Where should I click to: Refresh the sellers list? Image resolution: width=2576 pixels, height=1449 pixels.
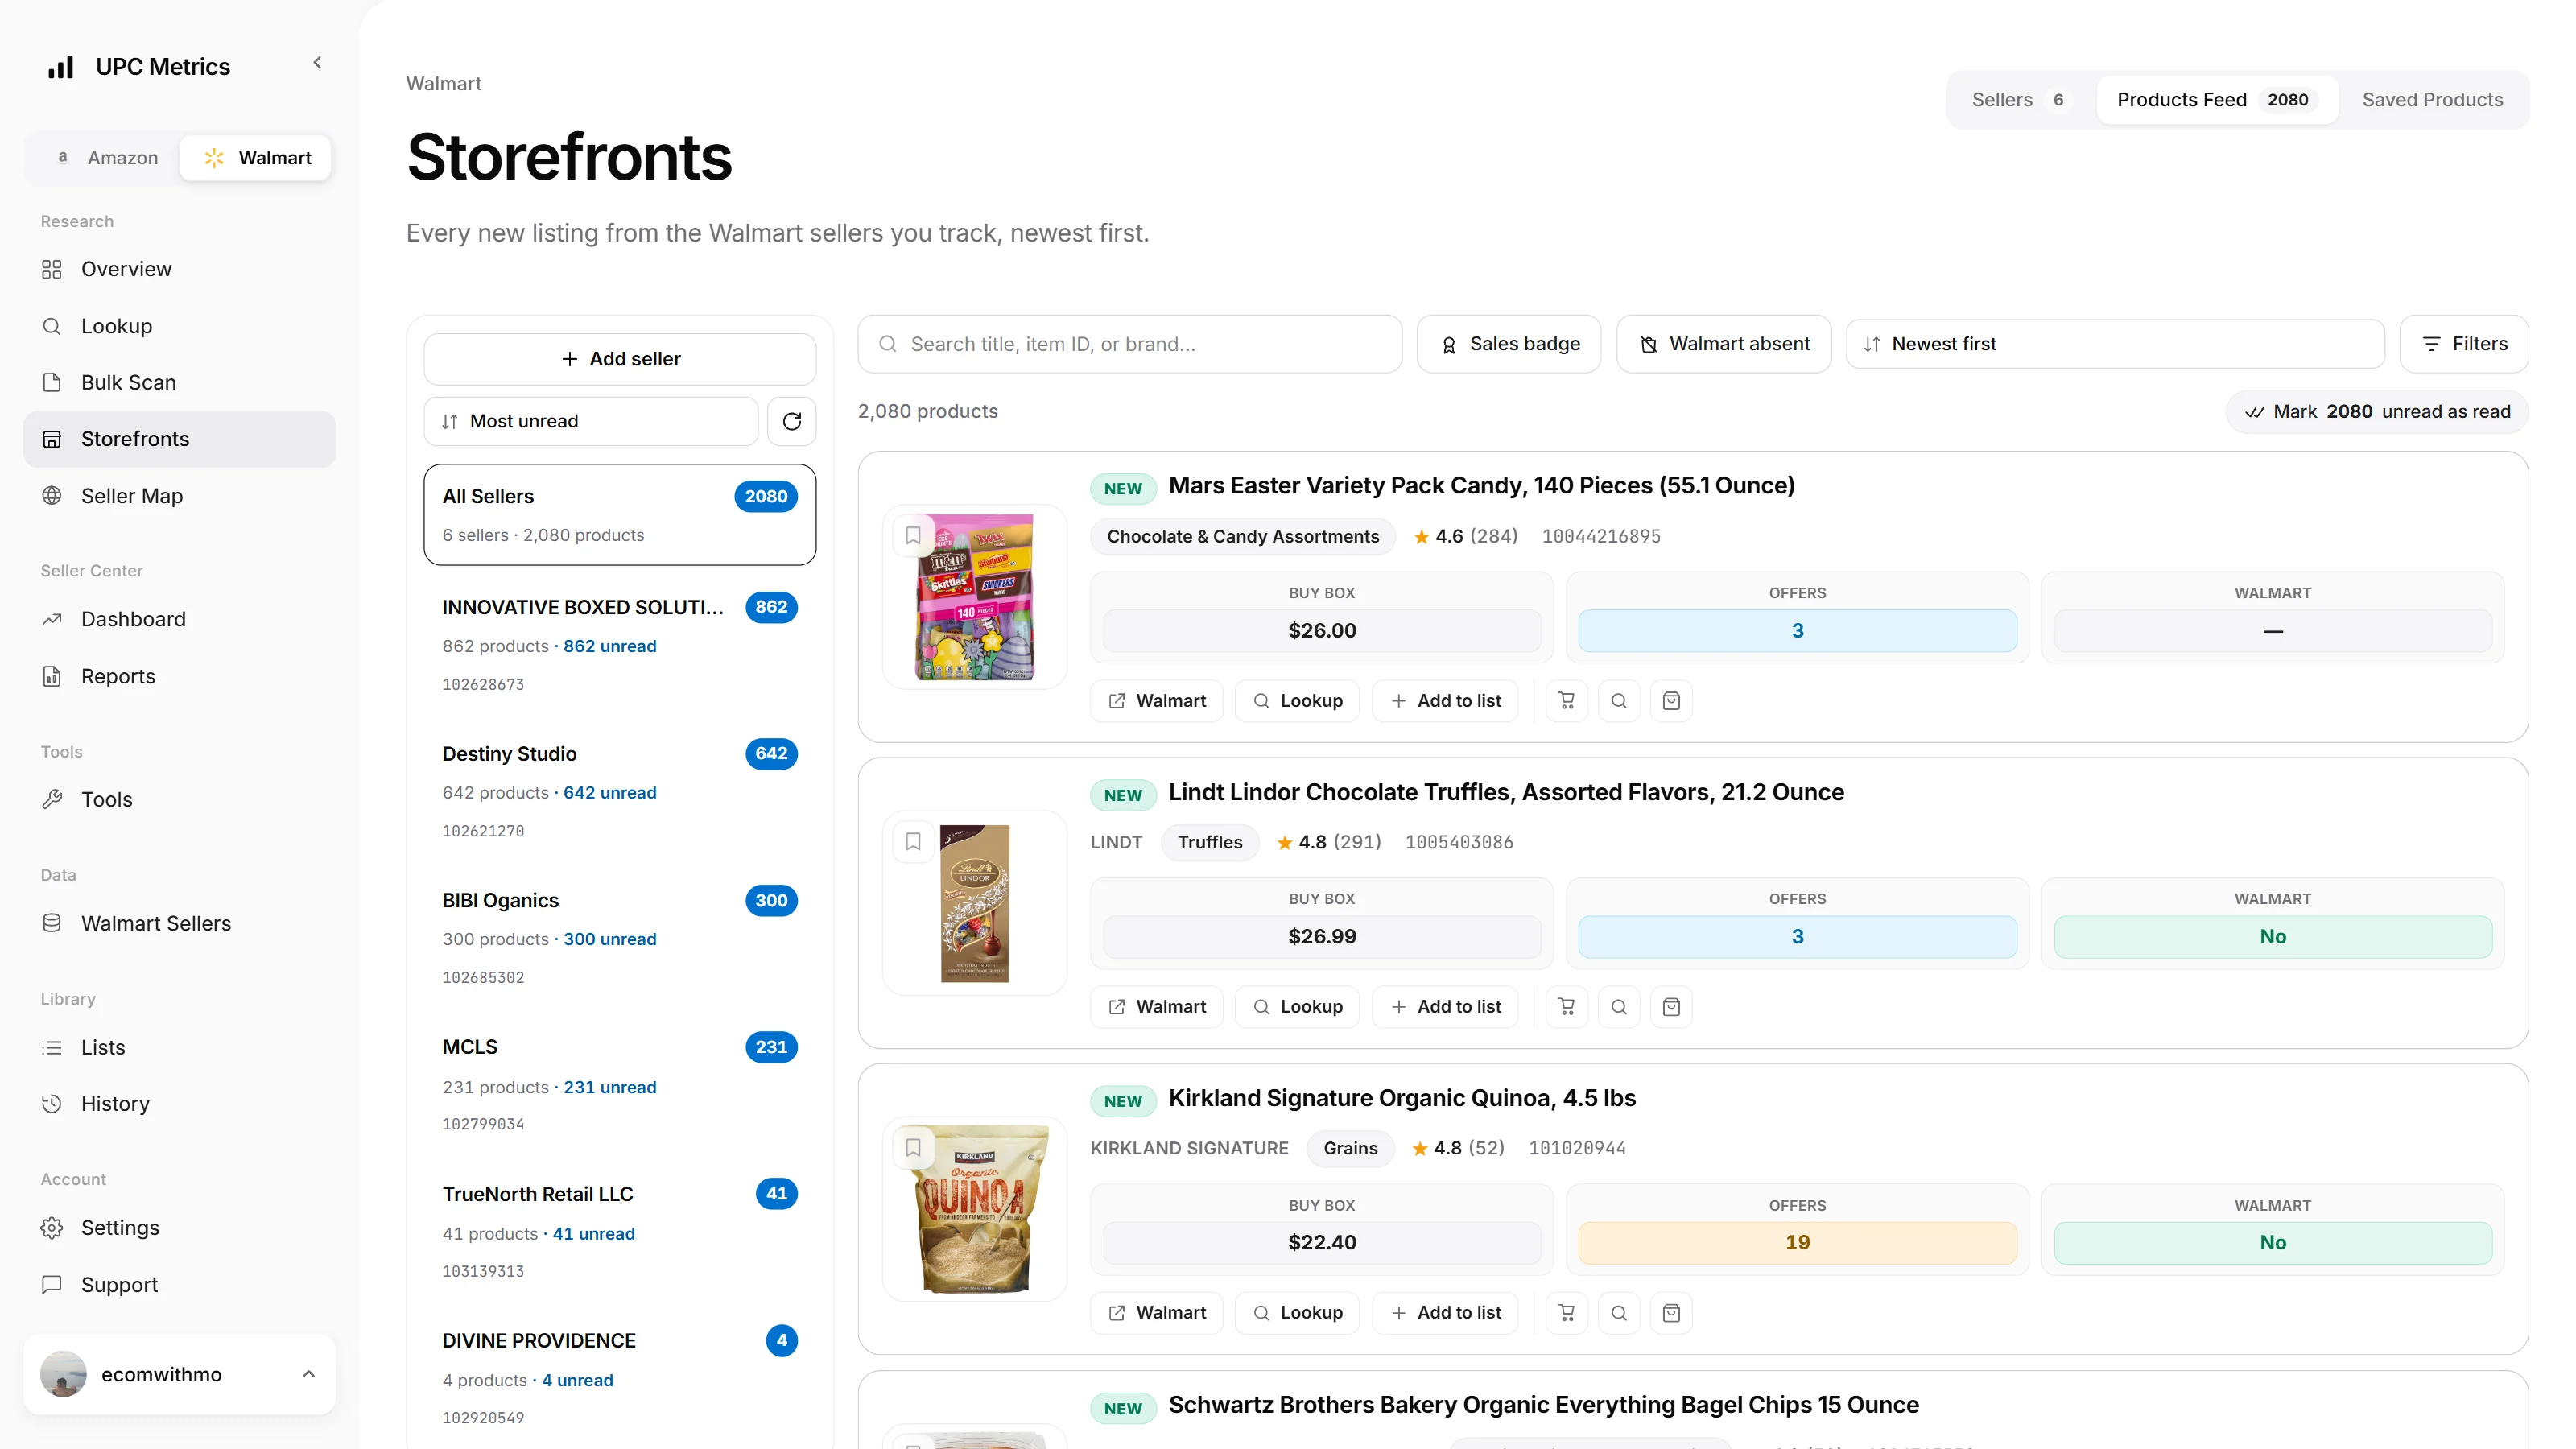[x=792, y=421]
